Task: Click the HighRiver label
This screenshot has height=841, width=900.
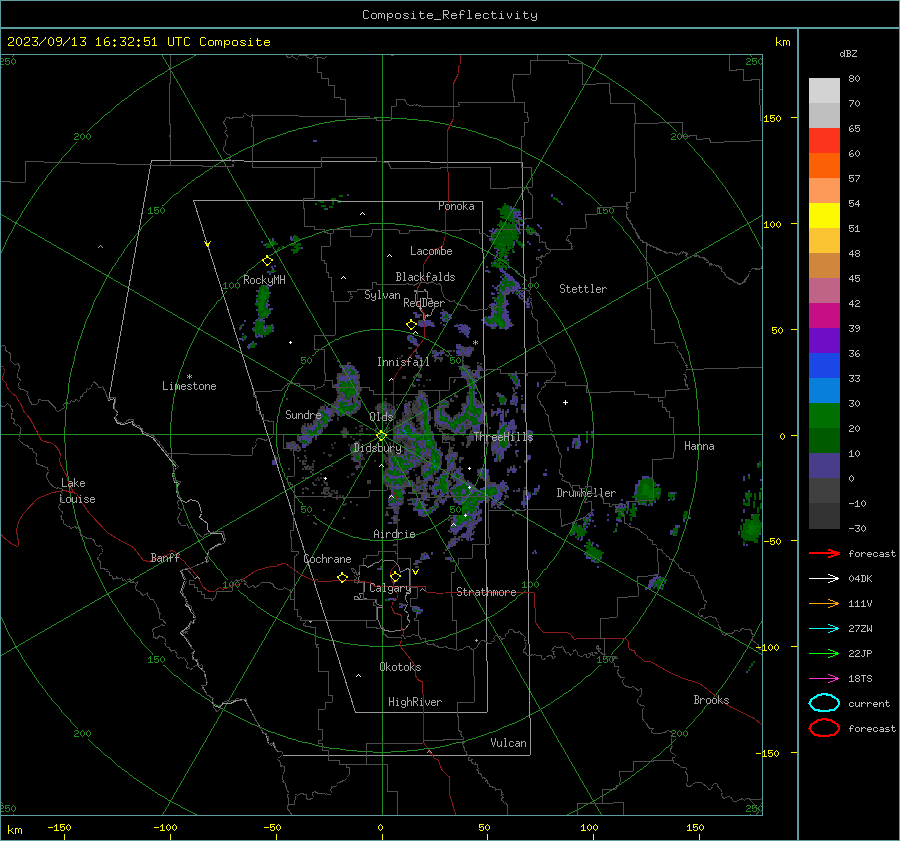Action: tap(415, 702)
